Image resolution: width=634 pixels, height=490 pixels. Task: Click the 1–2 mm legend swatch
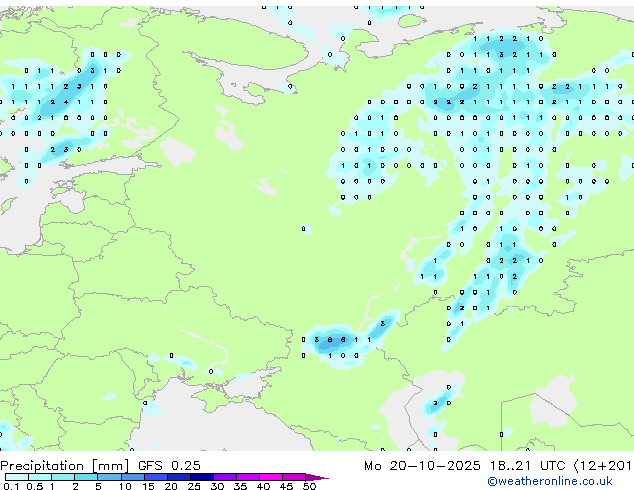coord(63,477)
